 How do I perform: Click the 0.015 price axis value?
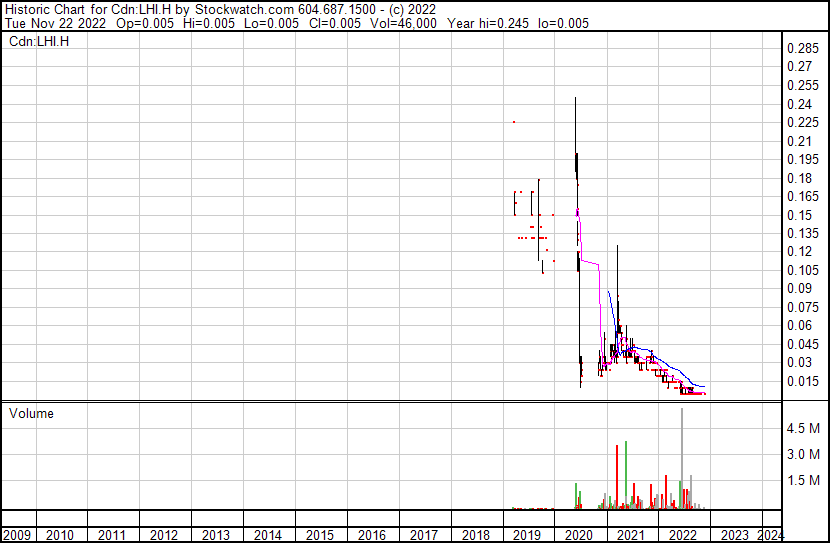click(x=802, y=382)
